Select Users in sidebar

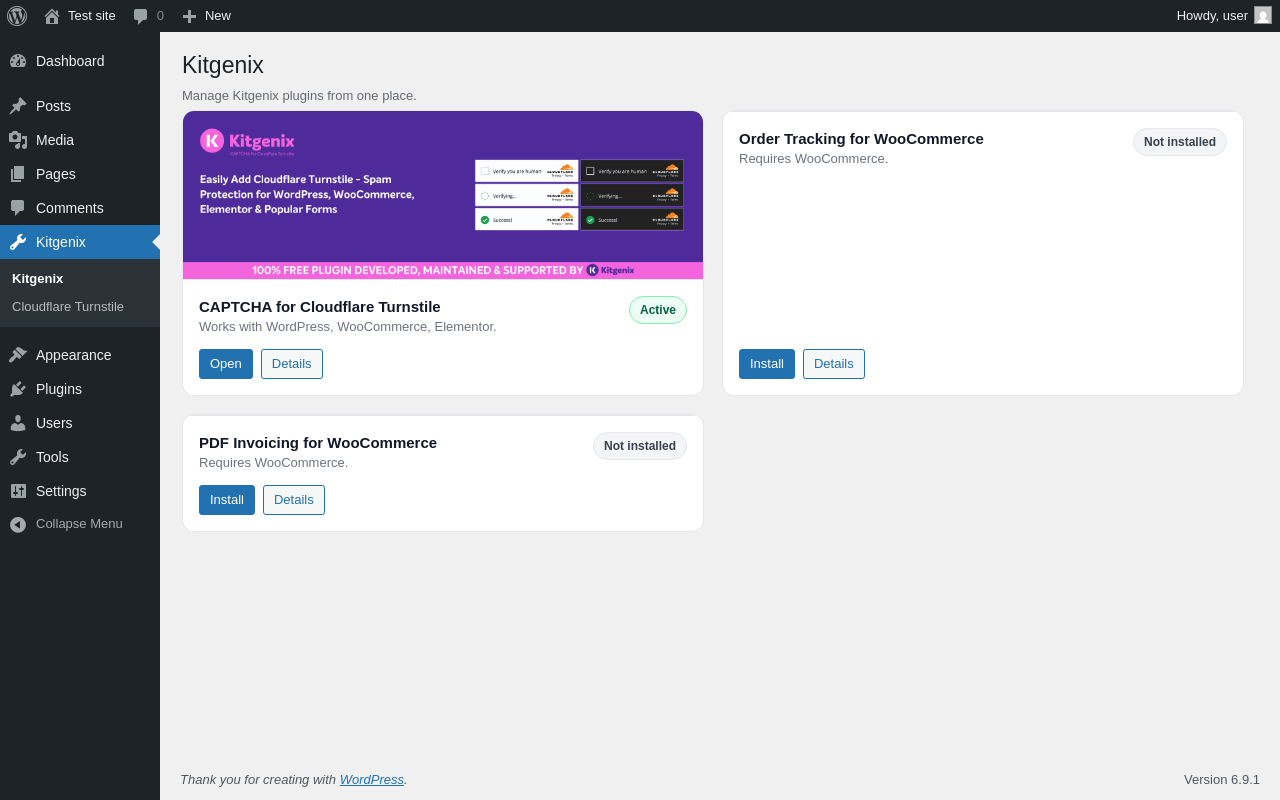pos(80,423)
